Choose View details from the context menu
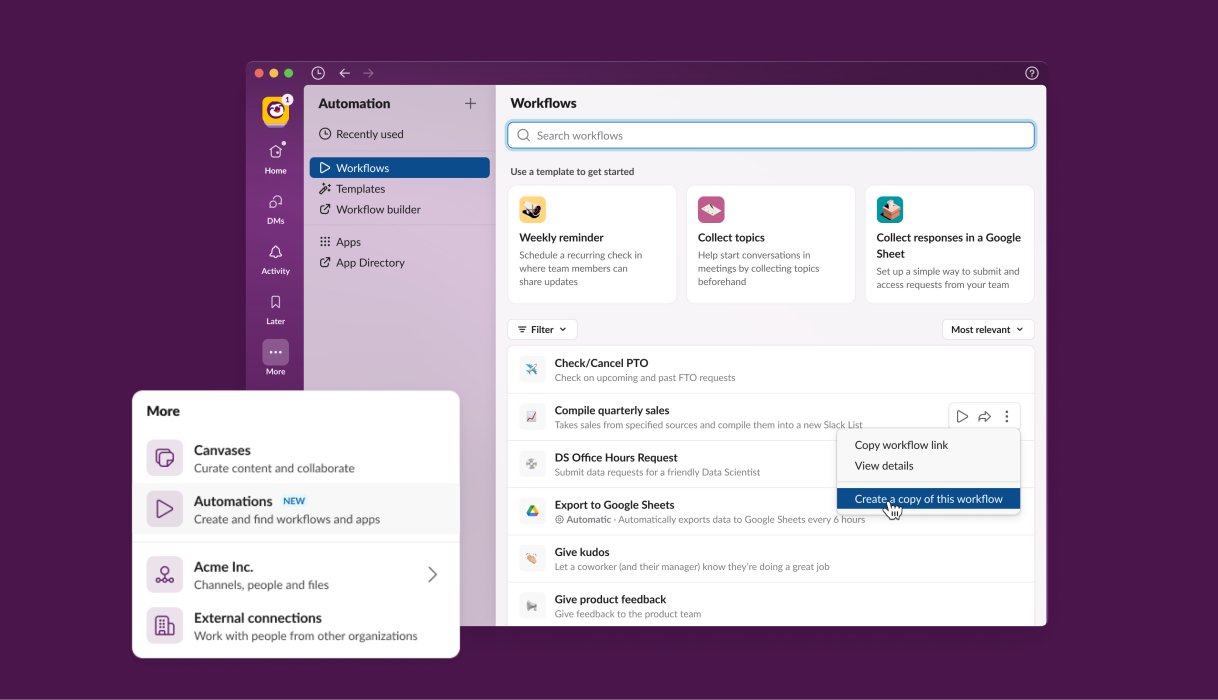 pos(884,465)
